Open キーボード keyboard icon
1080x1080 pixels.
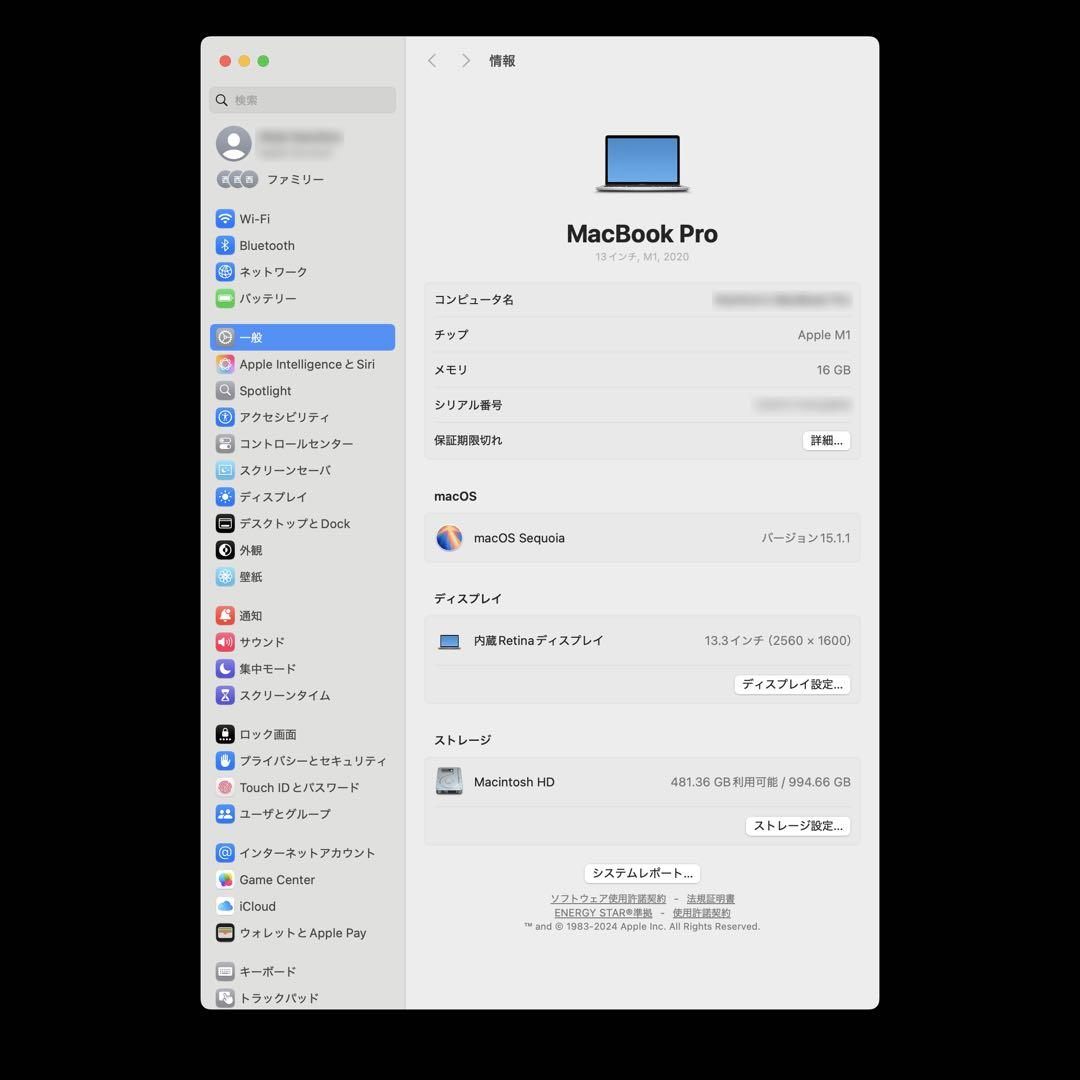coord(225,972)
